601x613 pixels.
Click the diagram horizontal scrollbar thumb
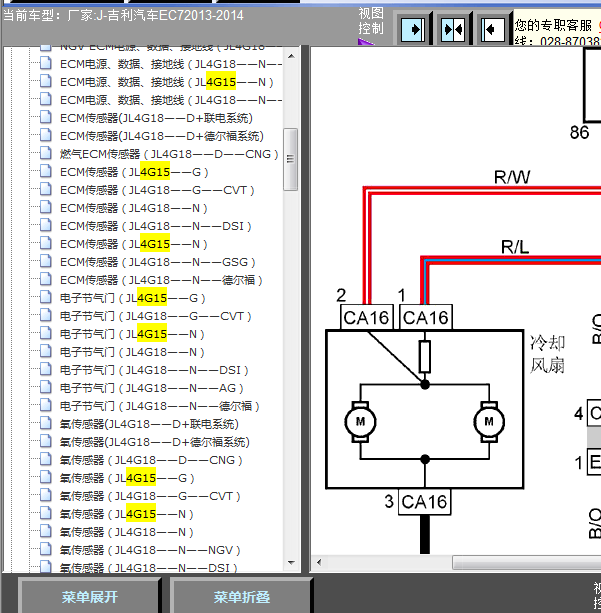click(526, 563)
